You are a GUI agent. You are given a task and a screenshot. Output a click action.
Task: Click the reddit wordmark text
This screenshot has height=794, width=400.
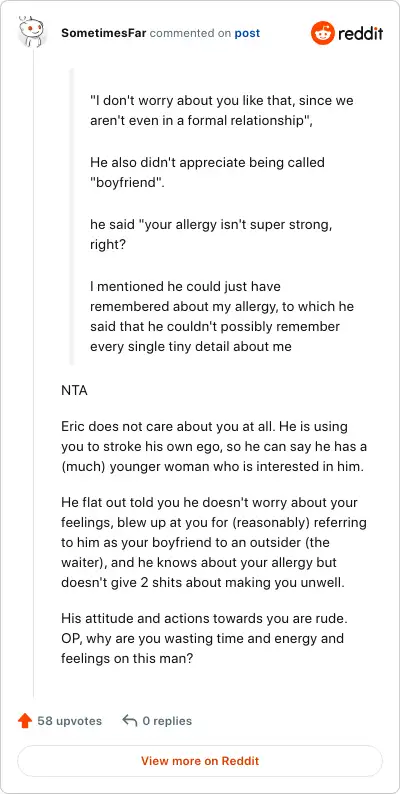tap(361, 33)
